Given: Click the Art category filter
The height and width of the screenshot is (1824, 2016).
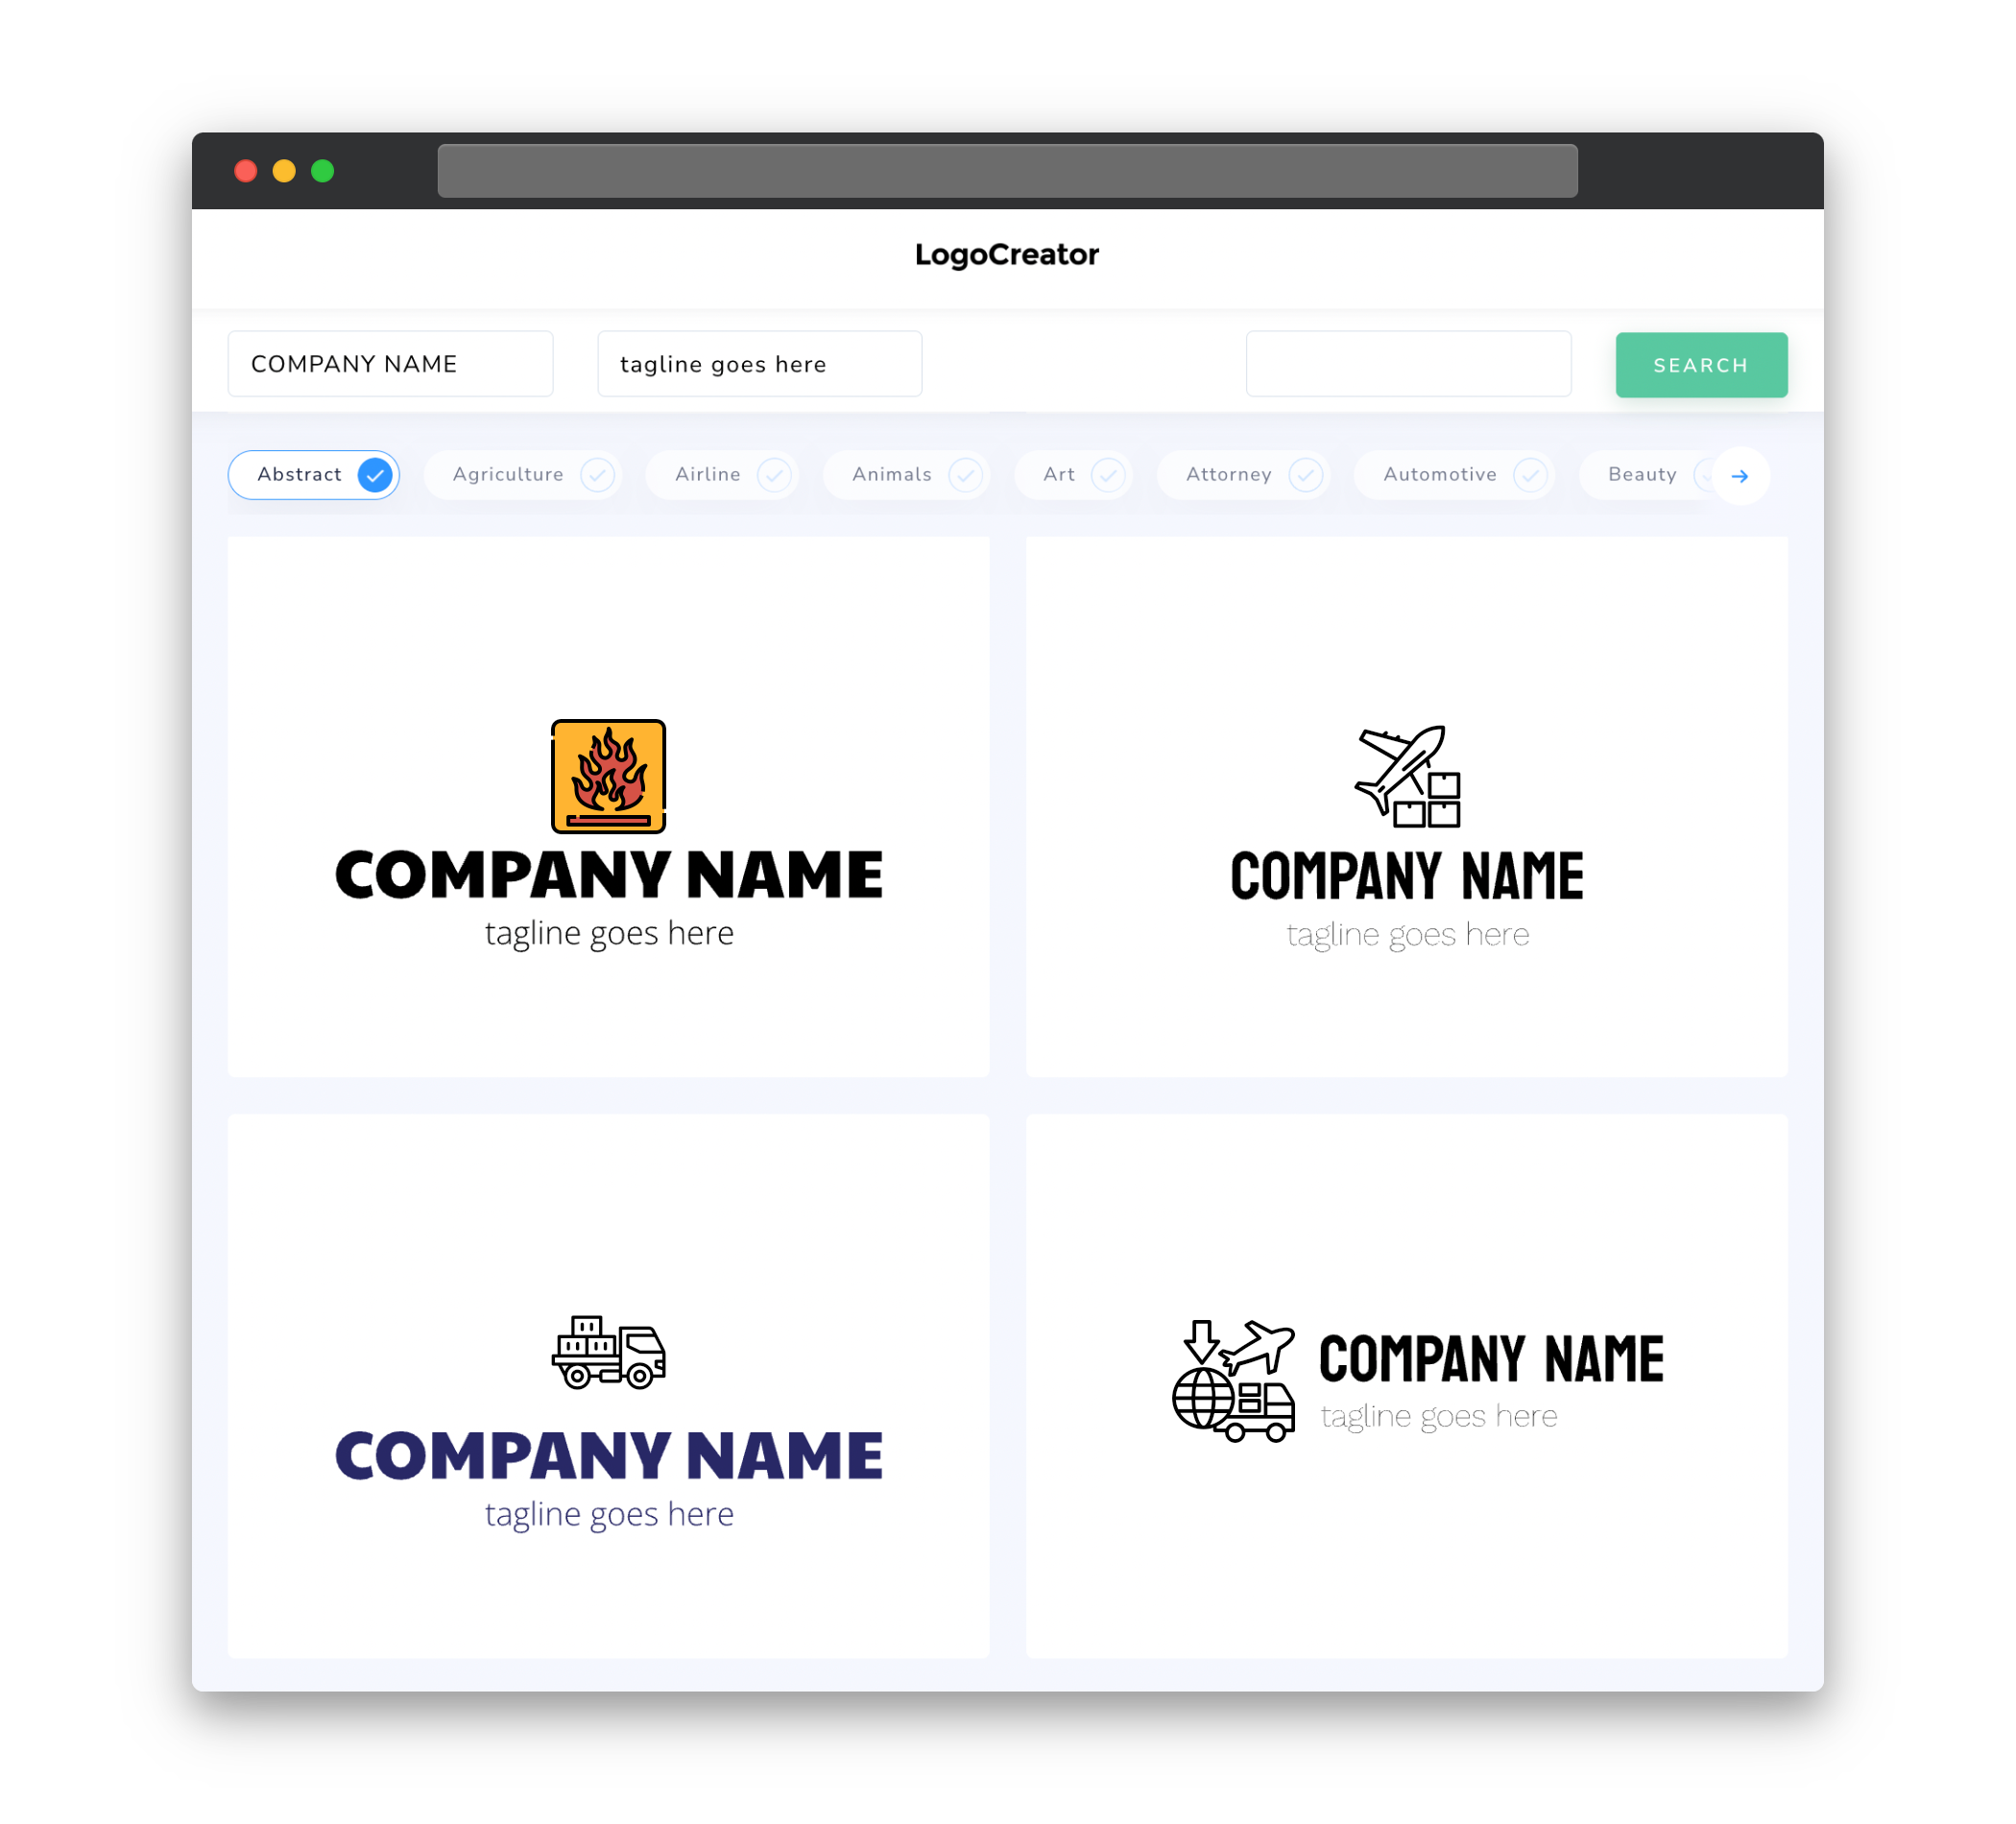Looking at the screenshot, I should click(1075, 474).
